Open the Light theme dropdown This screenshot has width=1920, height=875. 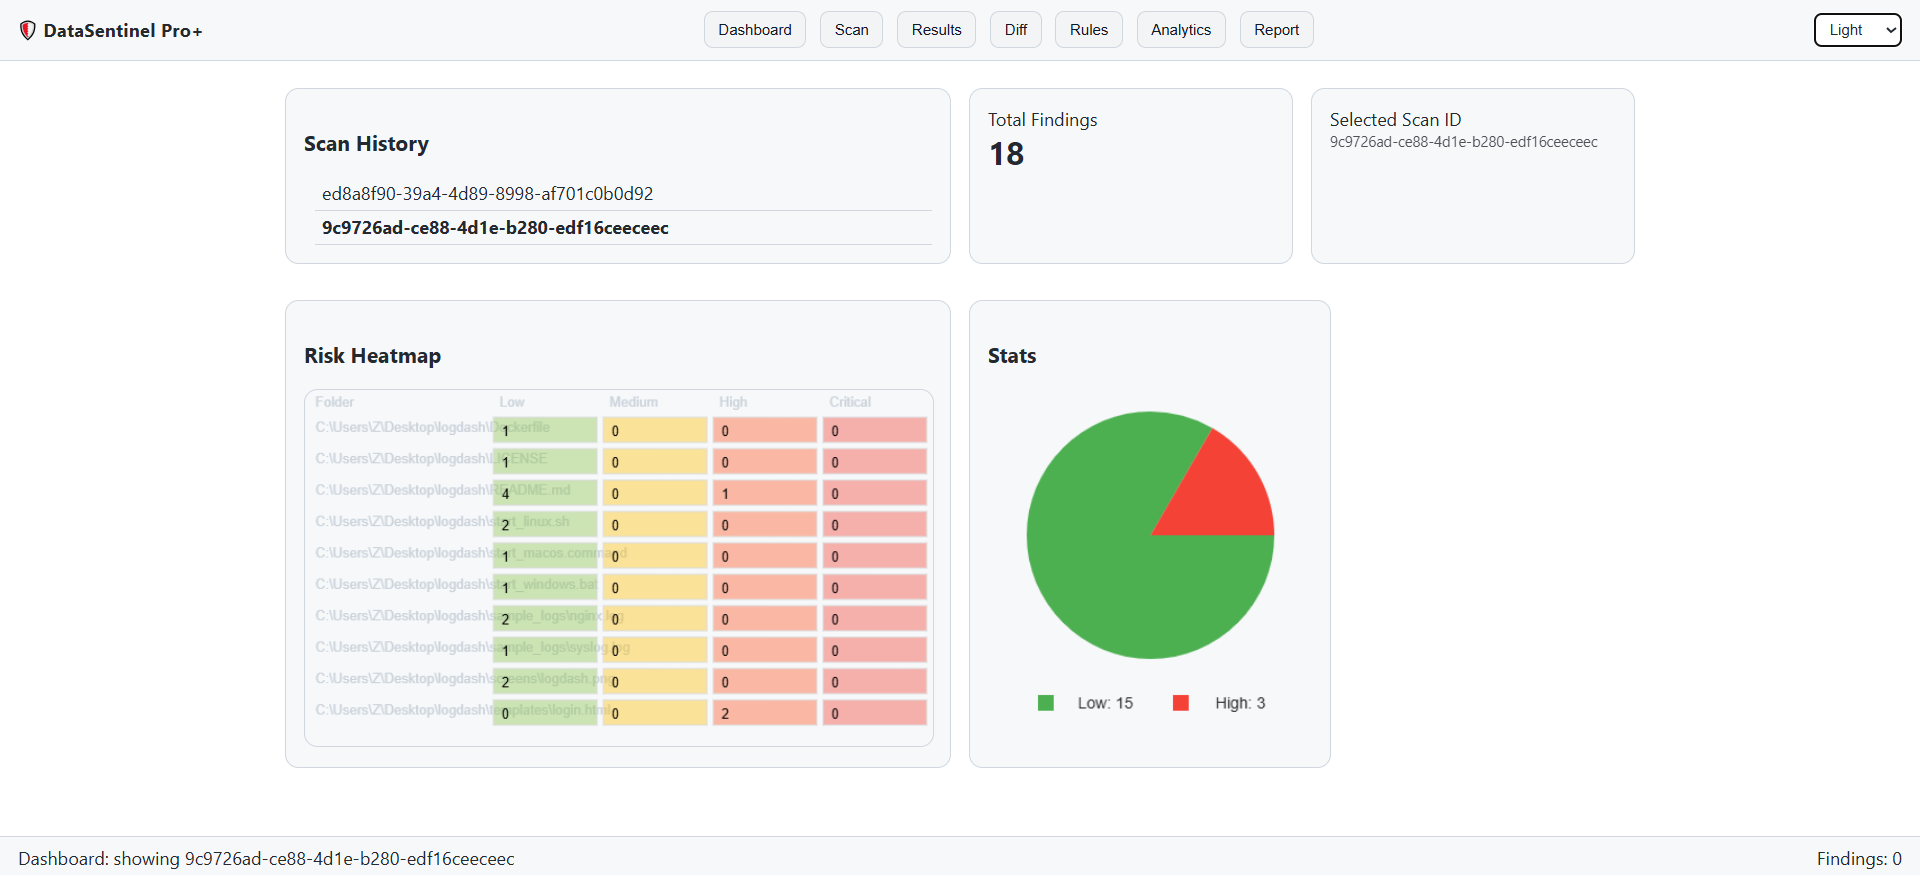1858,30
